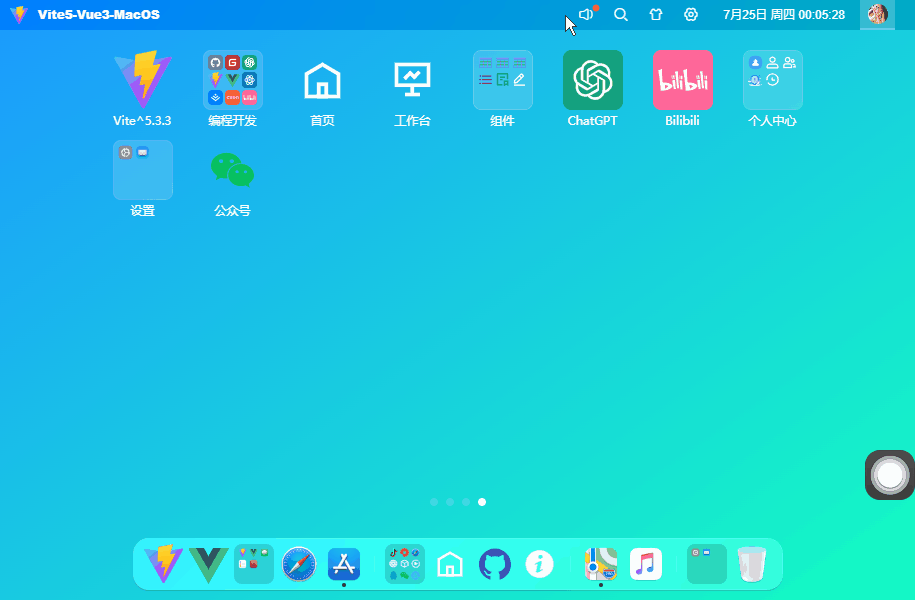Viewport: 915px width, 600px height.
Task: Select the active fourth page dot
Action: tap(482, 502)
